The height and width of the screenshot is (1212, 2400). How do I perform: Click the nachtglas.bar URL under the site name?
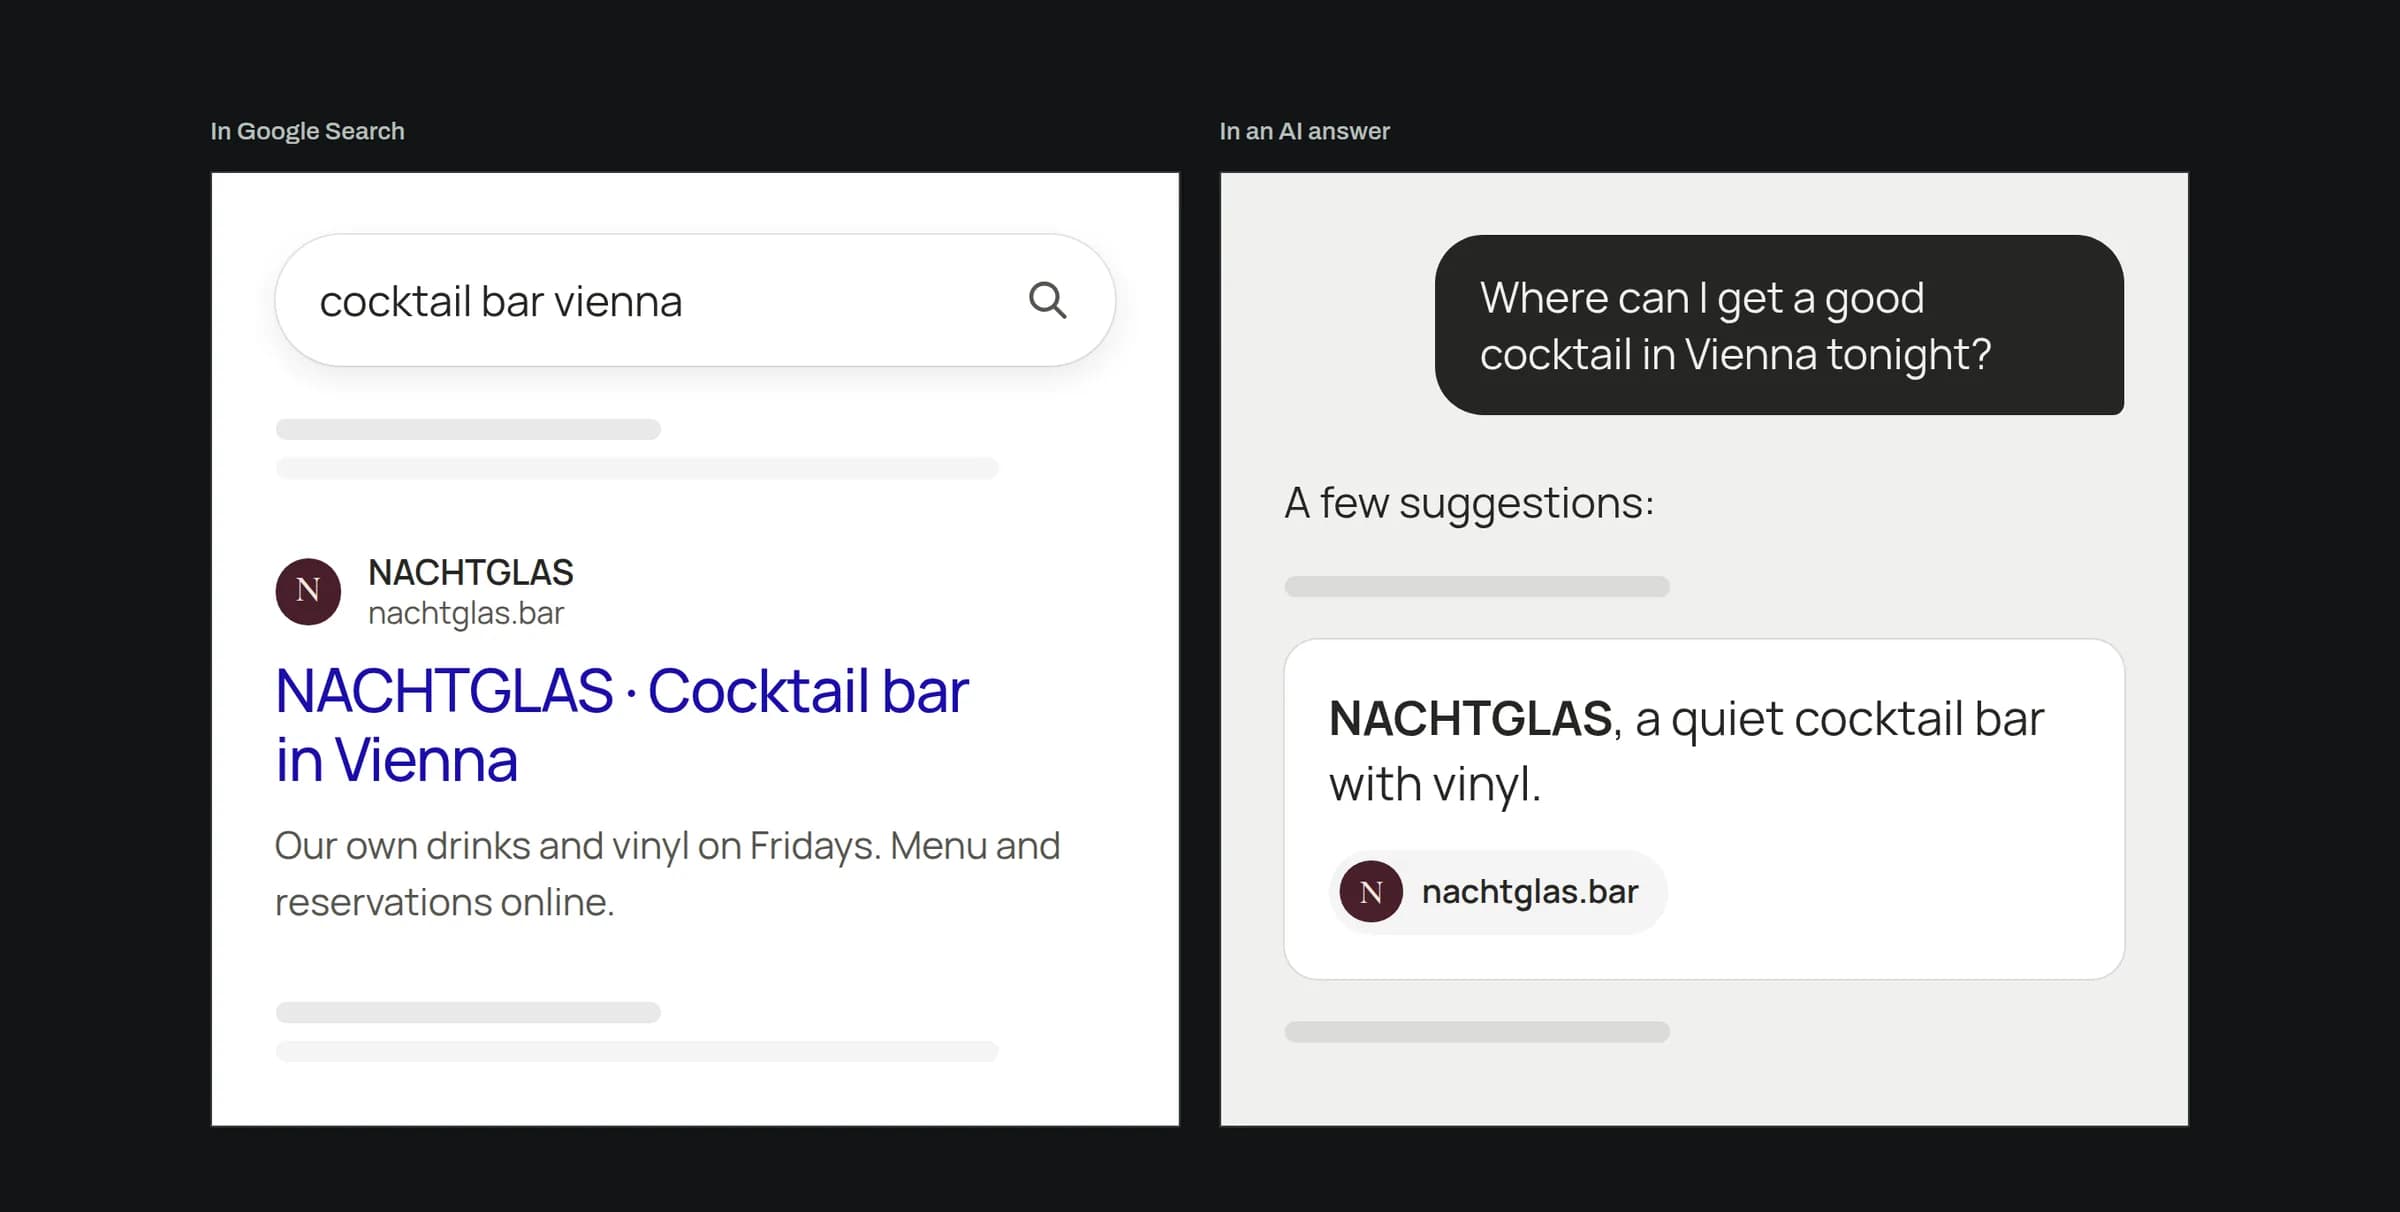466,613
